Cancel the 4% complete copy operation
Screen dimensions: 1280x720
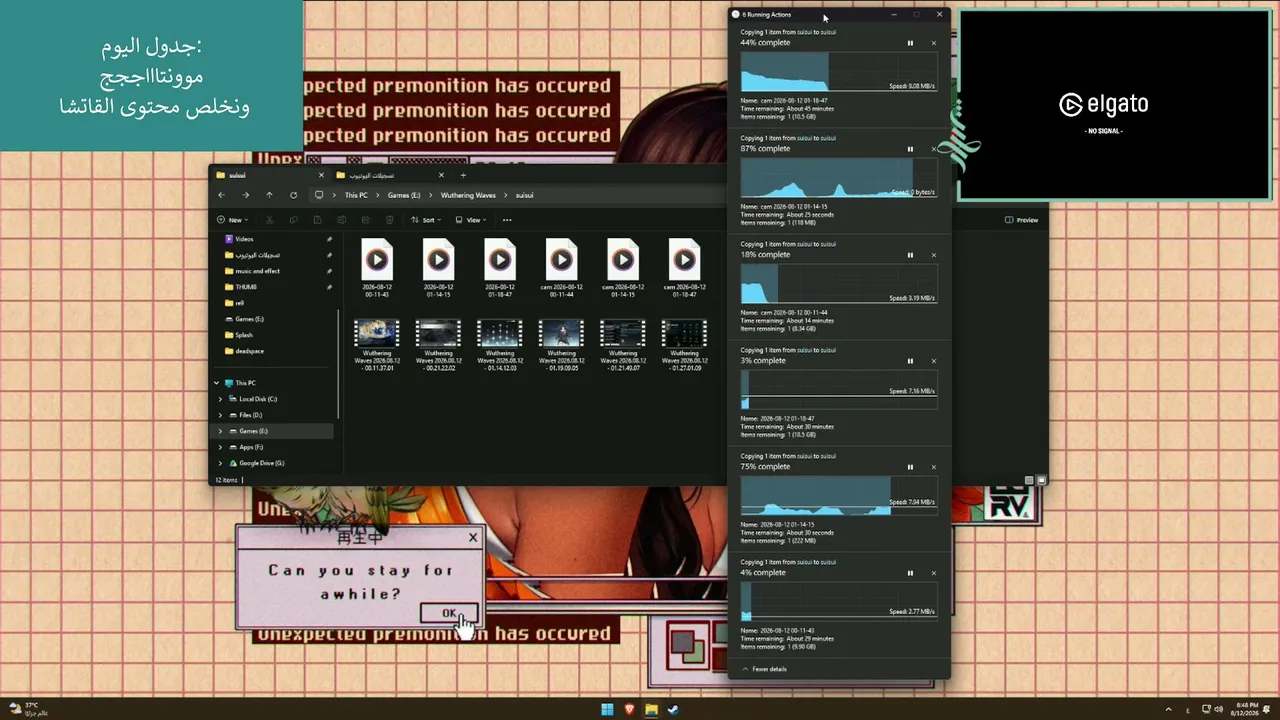pos(934,573)
